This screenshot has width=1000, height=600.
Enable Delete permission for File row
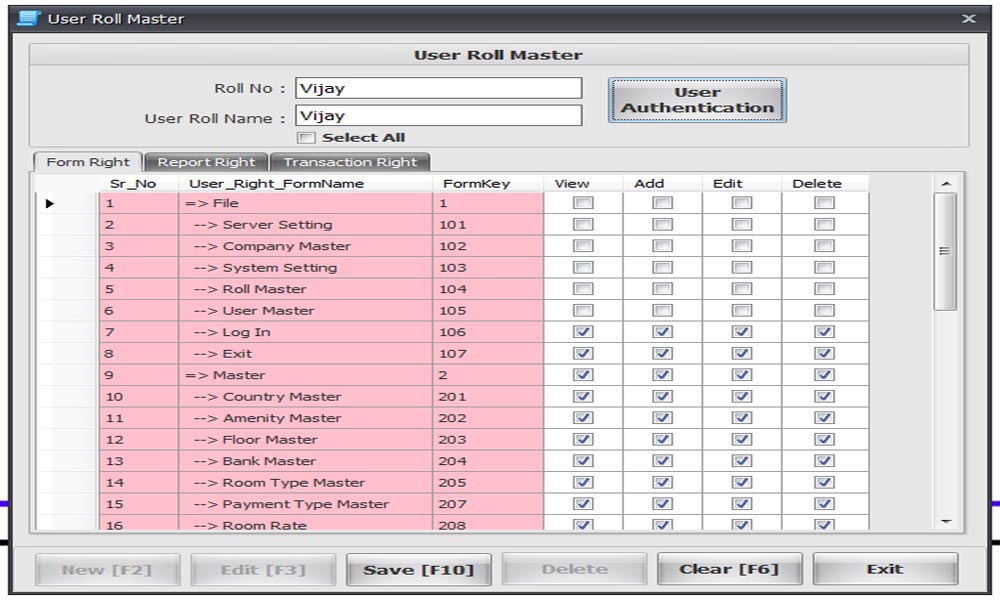824,203
